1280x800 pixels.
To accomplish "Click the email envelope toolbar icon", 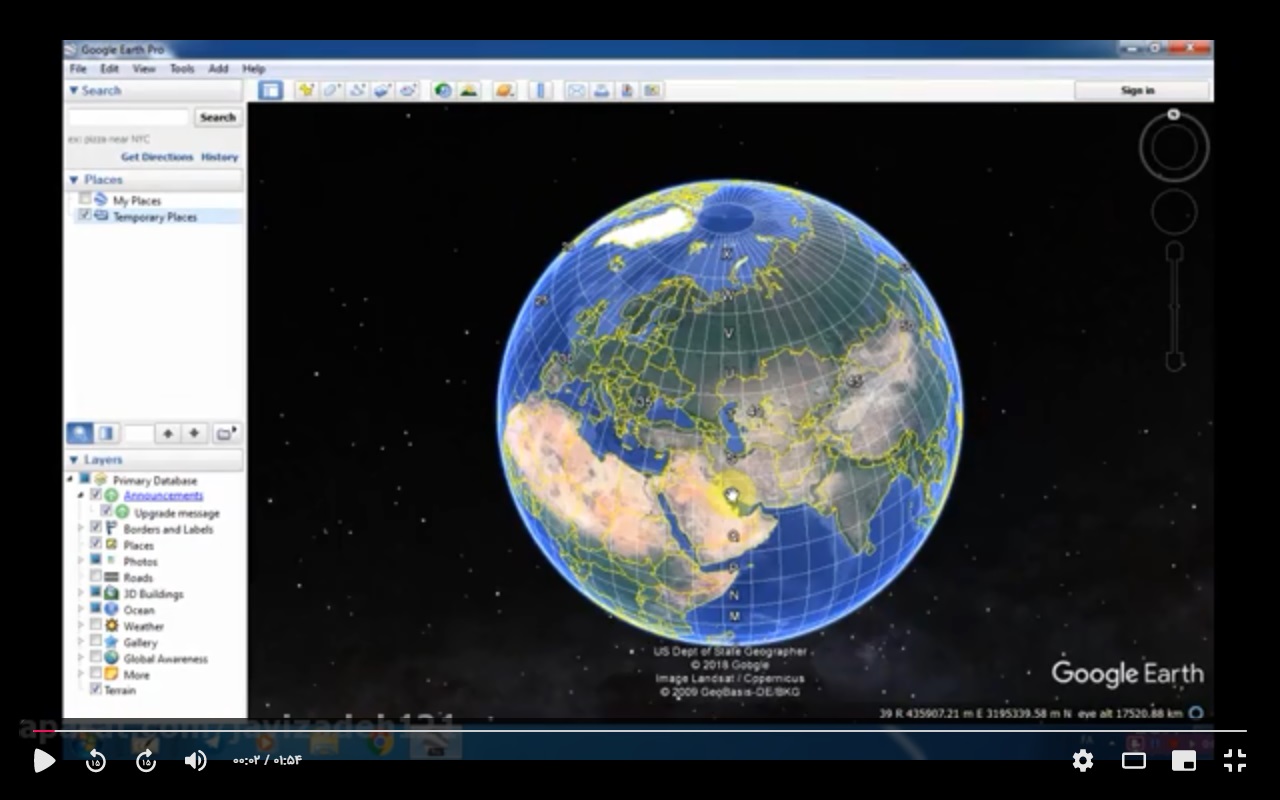I will click(x=576, y=90).
